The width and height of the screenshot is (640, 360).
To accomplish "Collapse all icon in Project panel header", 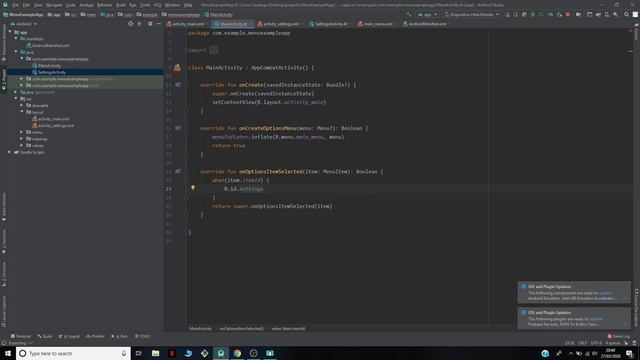I will tap(140, 24).
